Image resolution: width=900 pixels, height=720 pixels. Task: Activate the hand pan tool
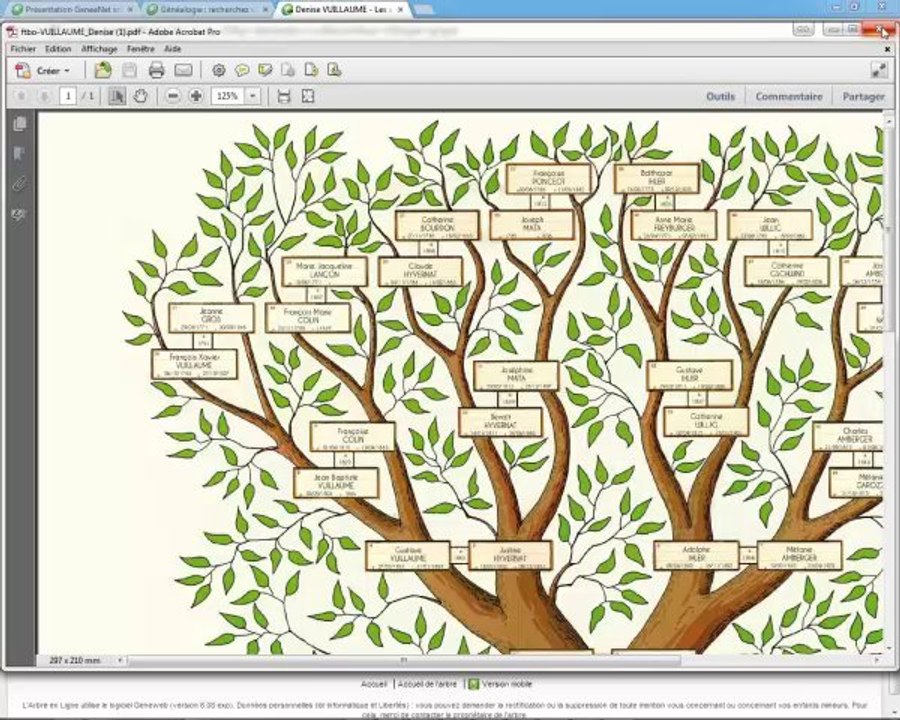click(141, 96)
